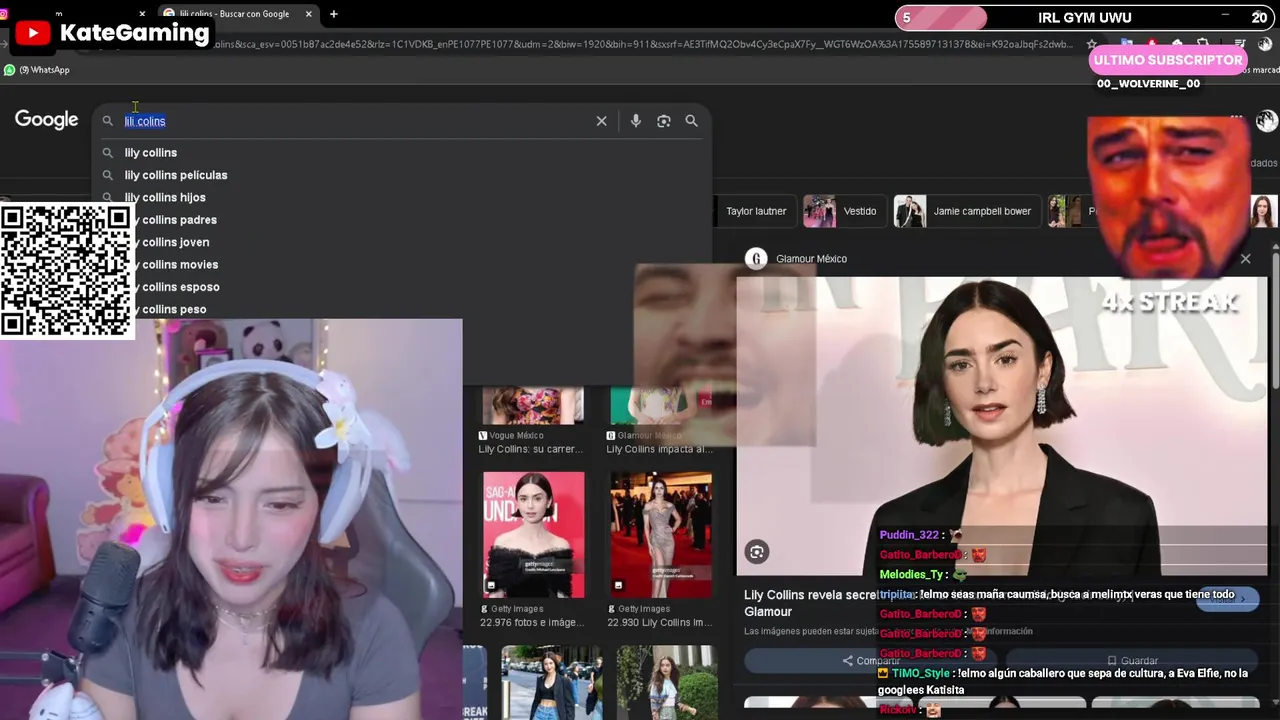Filter images by the 'Taylor lautner' chip
This screenshot has height=720, width=1280.
(x=756, y=211)
